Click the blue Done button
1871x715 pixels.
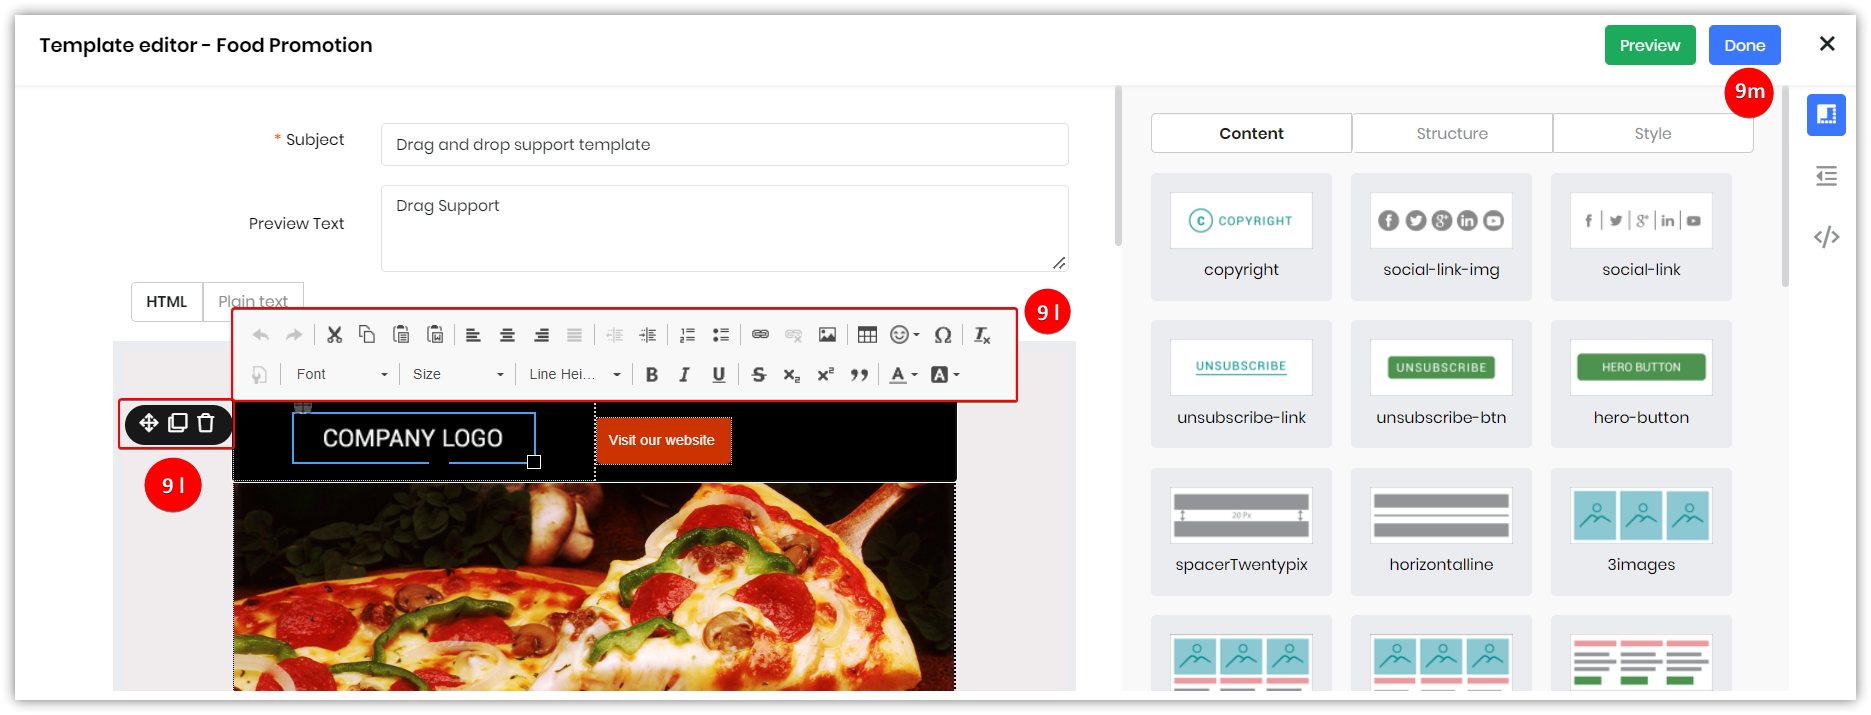coord(1744,45)
